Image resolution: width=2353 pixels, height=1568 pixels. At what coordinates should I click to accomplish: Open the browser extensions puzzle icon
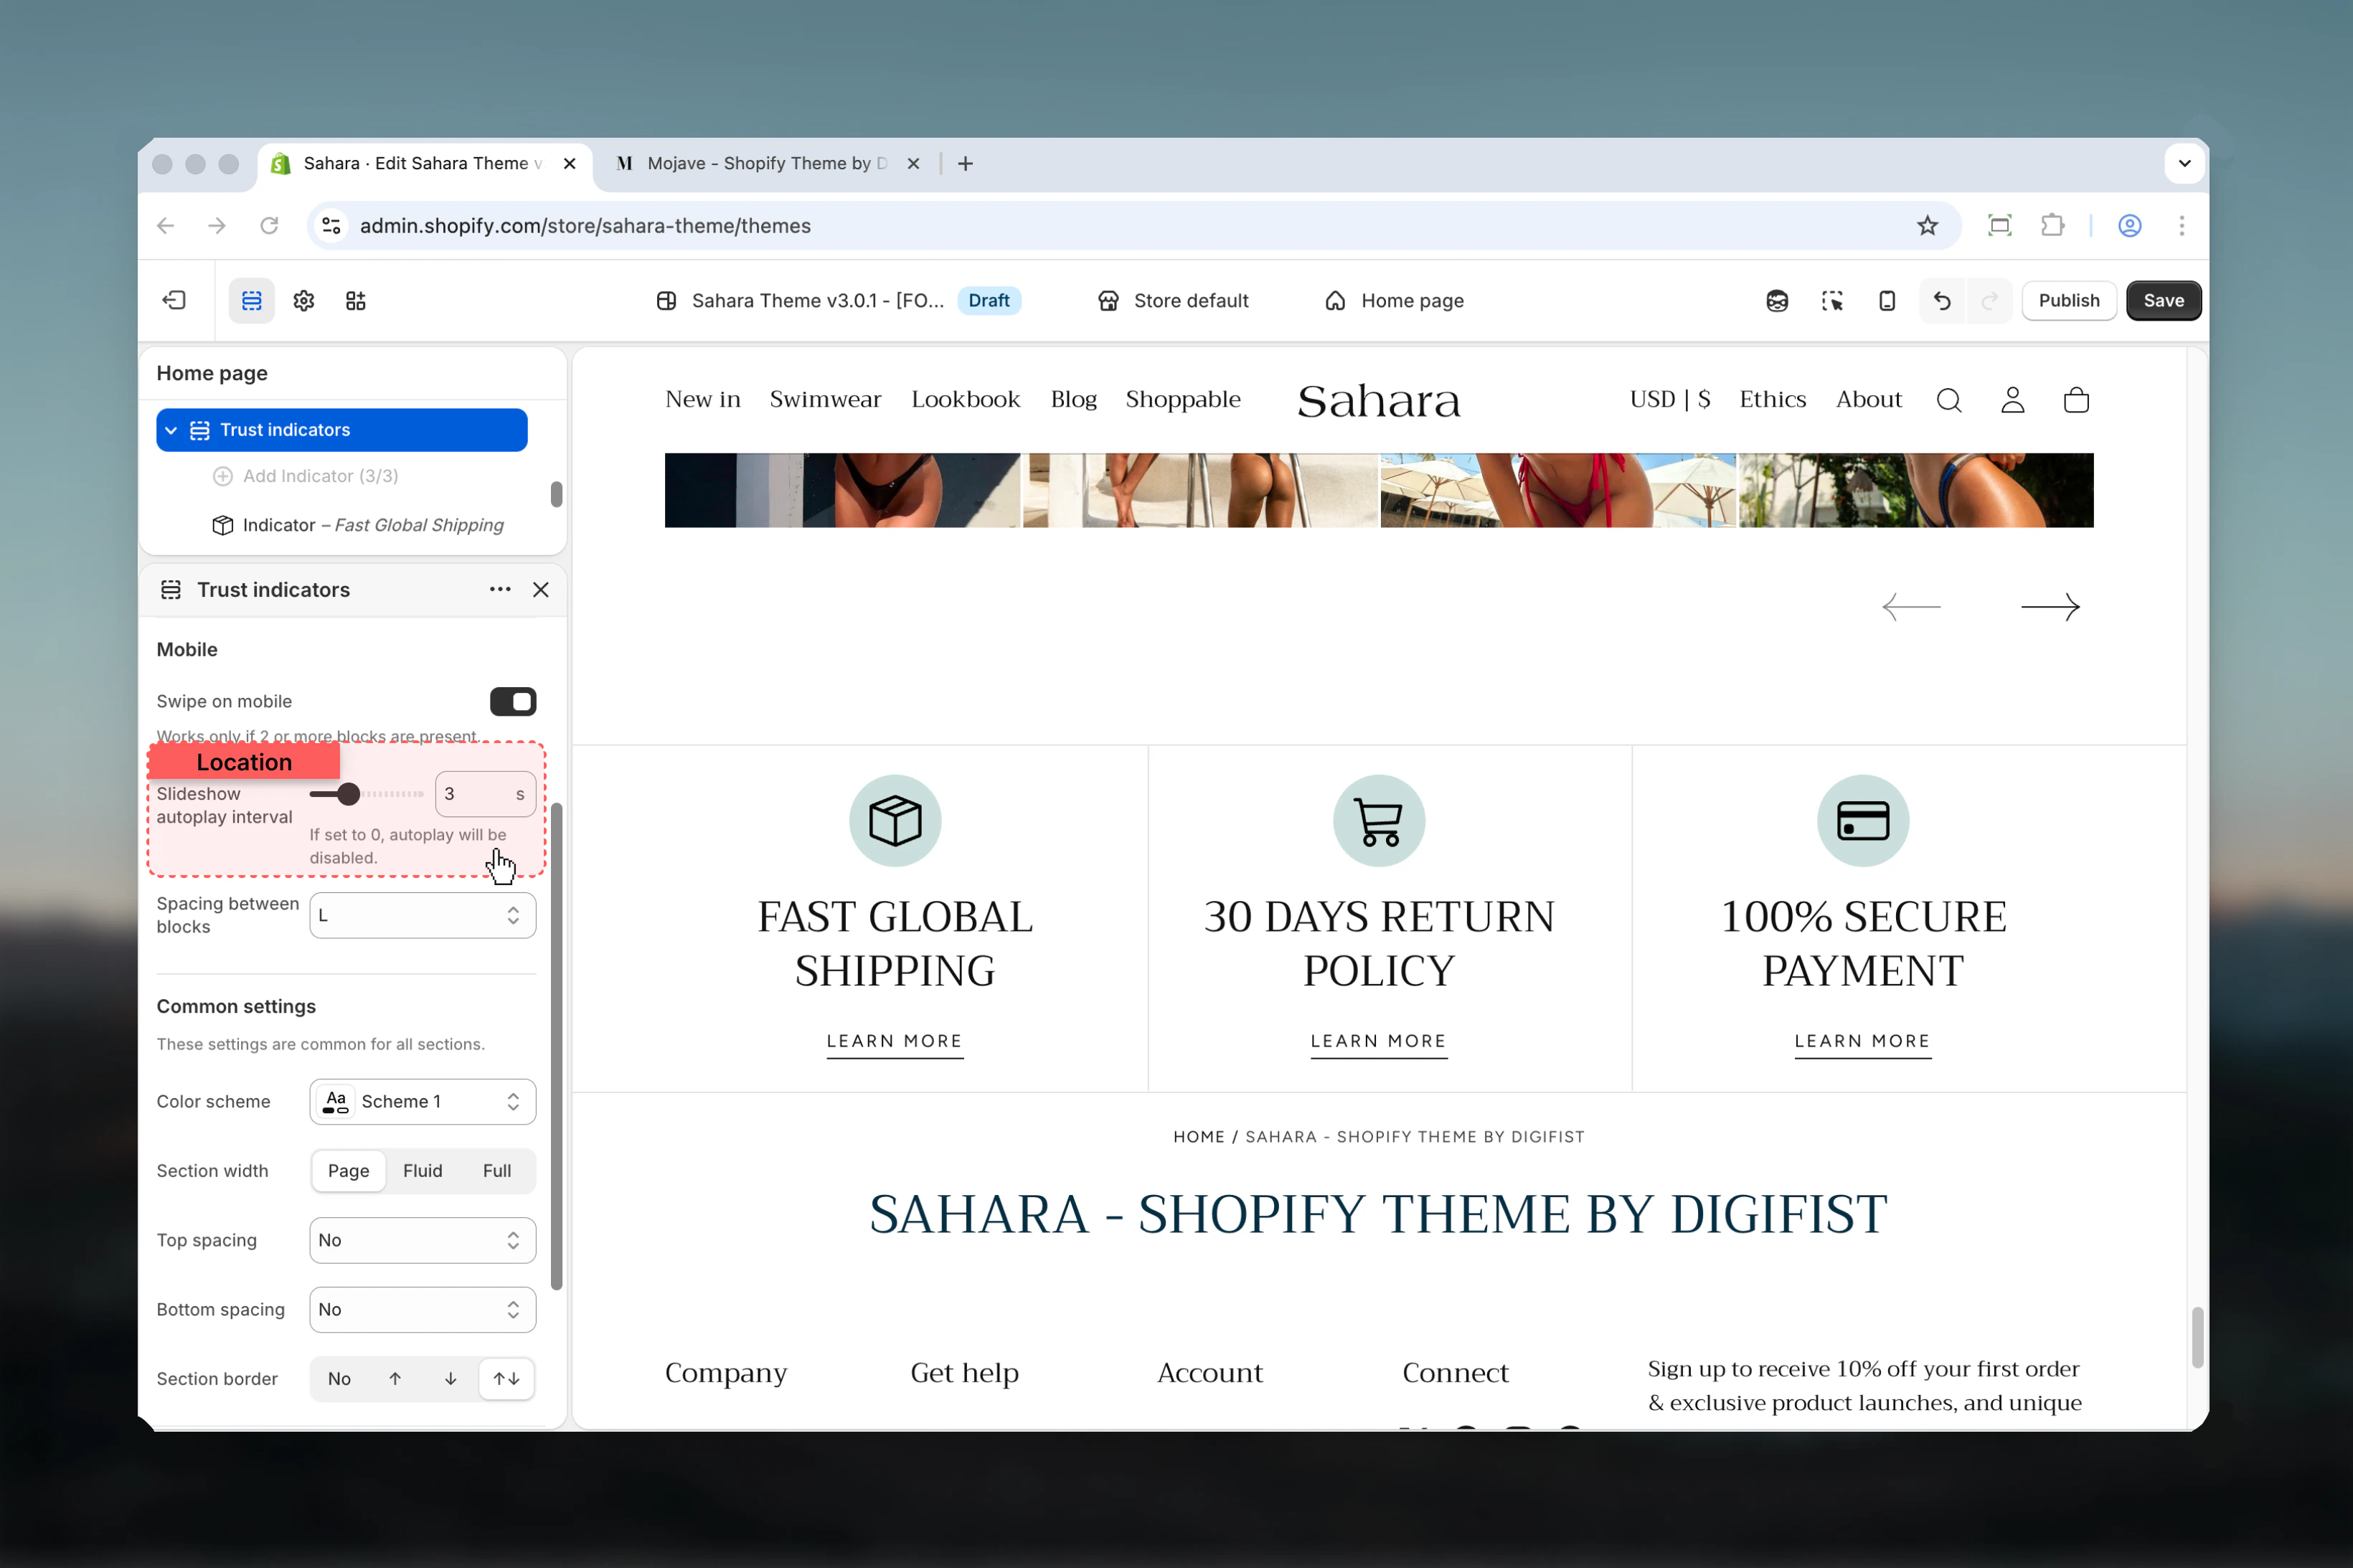[x=2053, y=226]
